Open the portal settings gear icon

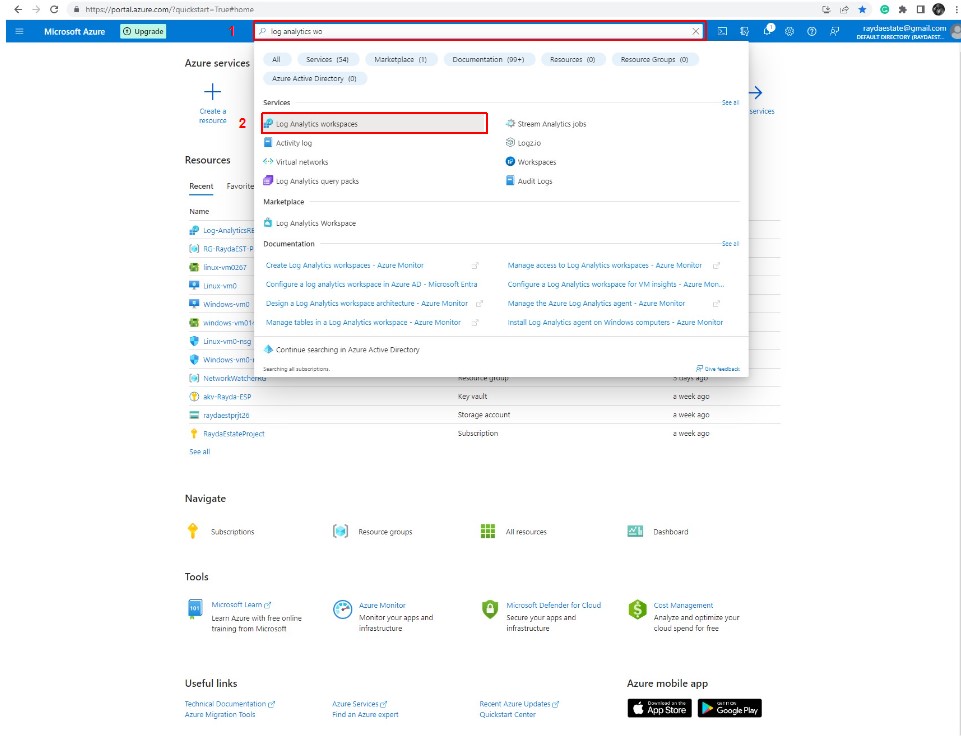pyautogui.click(x=789, y=31)
